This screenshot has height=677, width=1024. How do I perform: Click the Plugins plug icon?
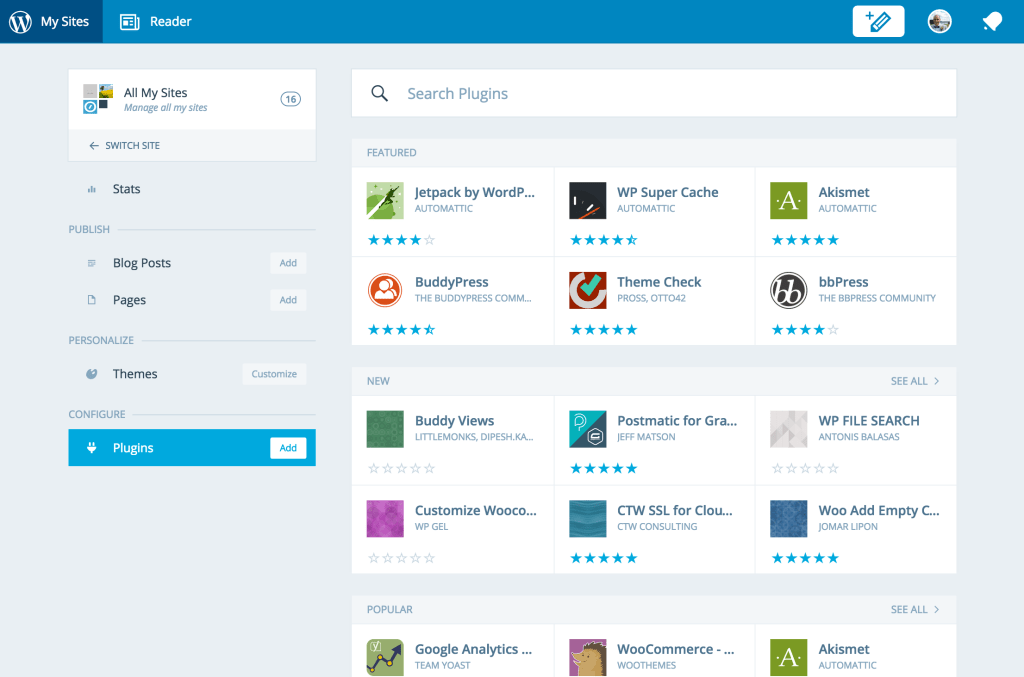click(x=91, y=448)
